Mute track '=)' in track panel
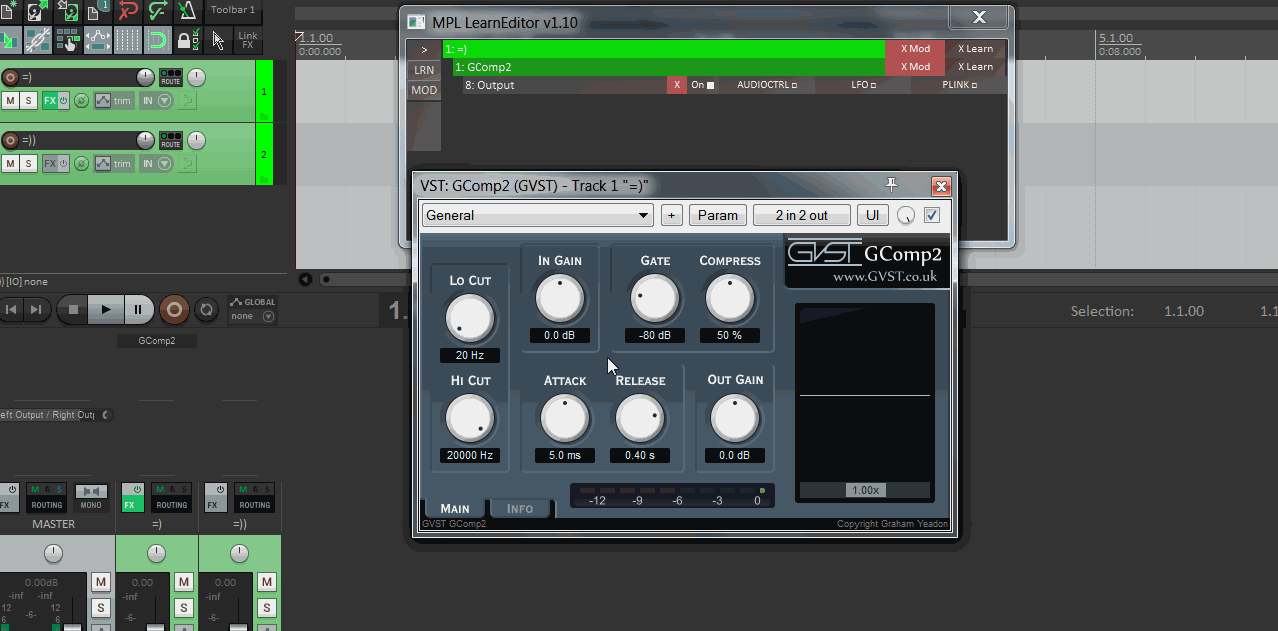This screenshot has height=631, width=1278. 10,101
